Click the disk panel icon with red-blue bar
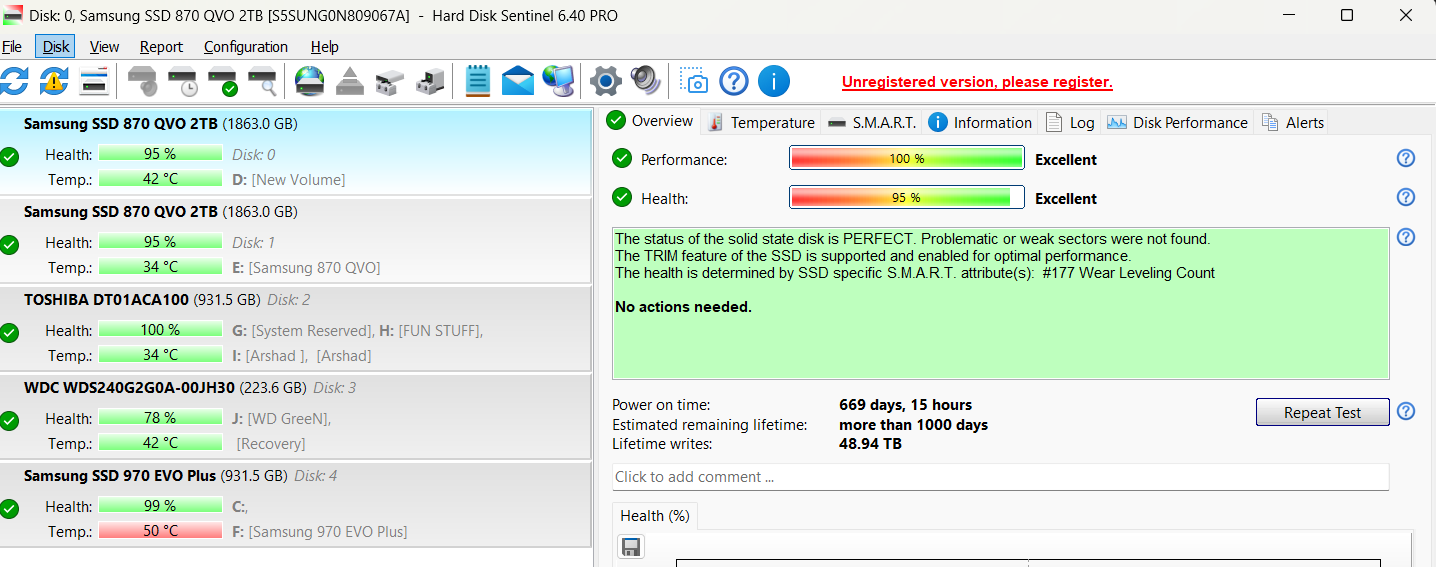This screenshot has height=567, width=1436. [94, 81]
